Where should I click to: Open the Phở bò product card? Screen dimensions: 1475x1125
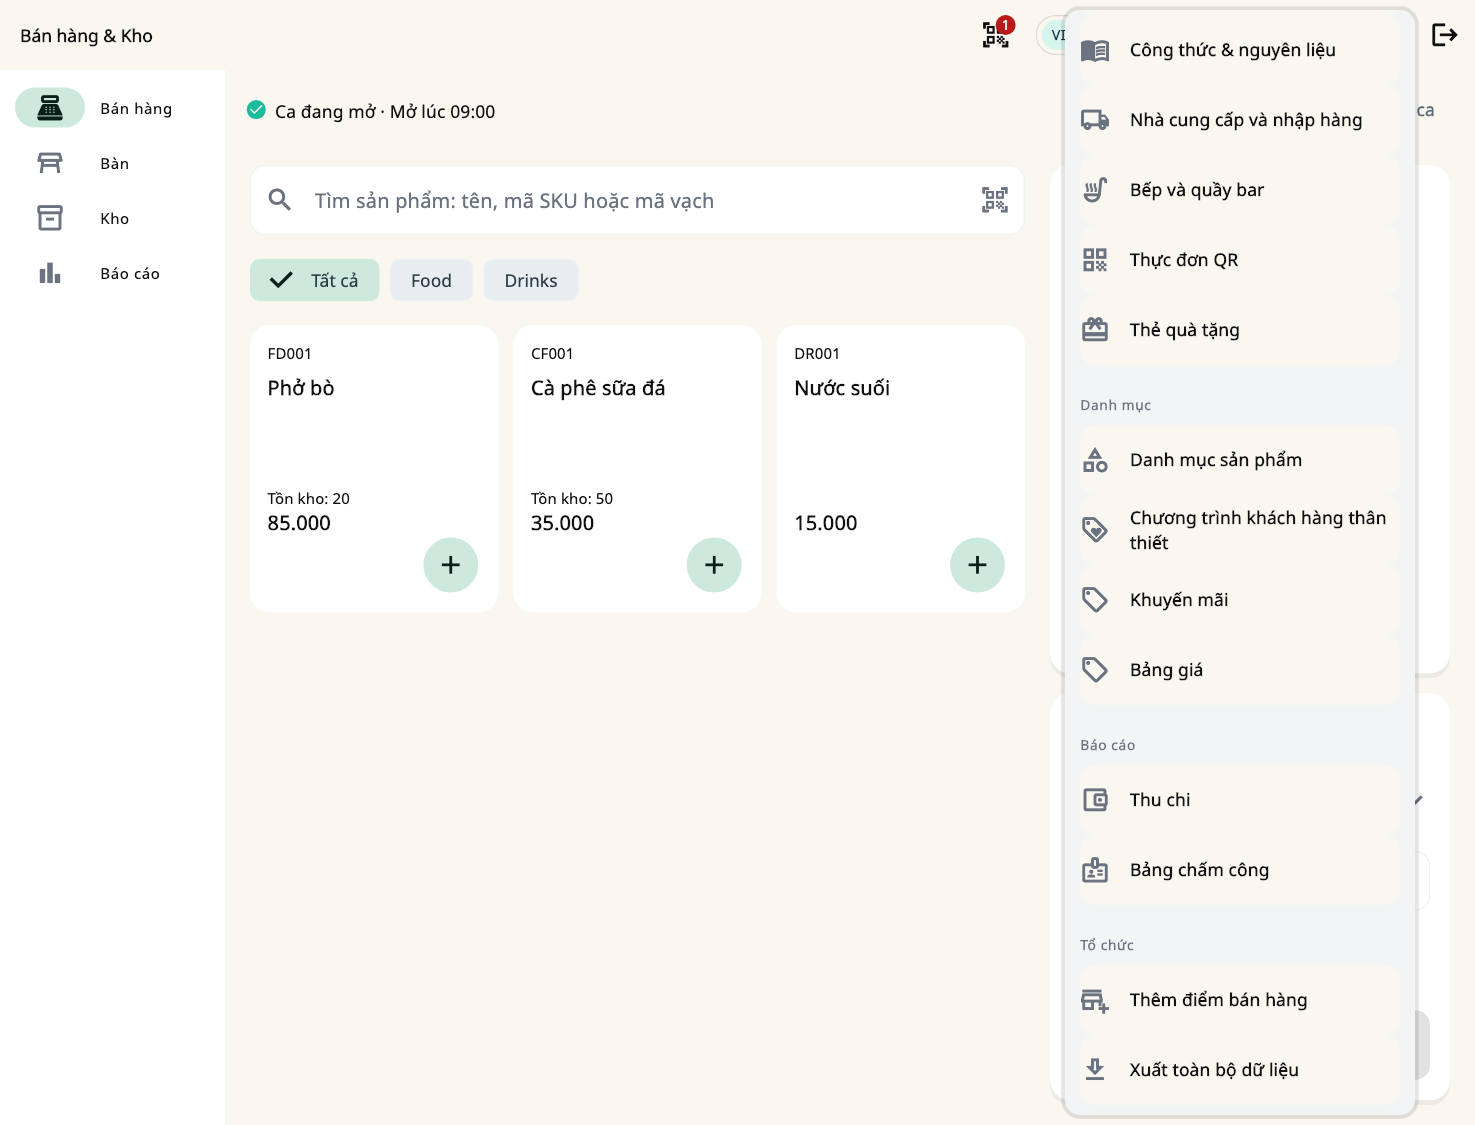pyautogui.click(x=374, y=468)
